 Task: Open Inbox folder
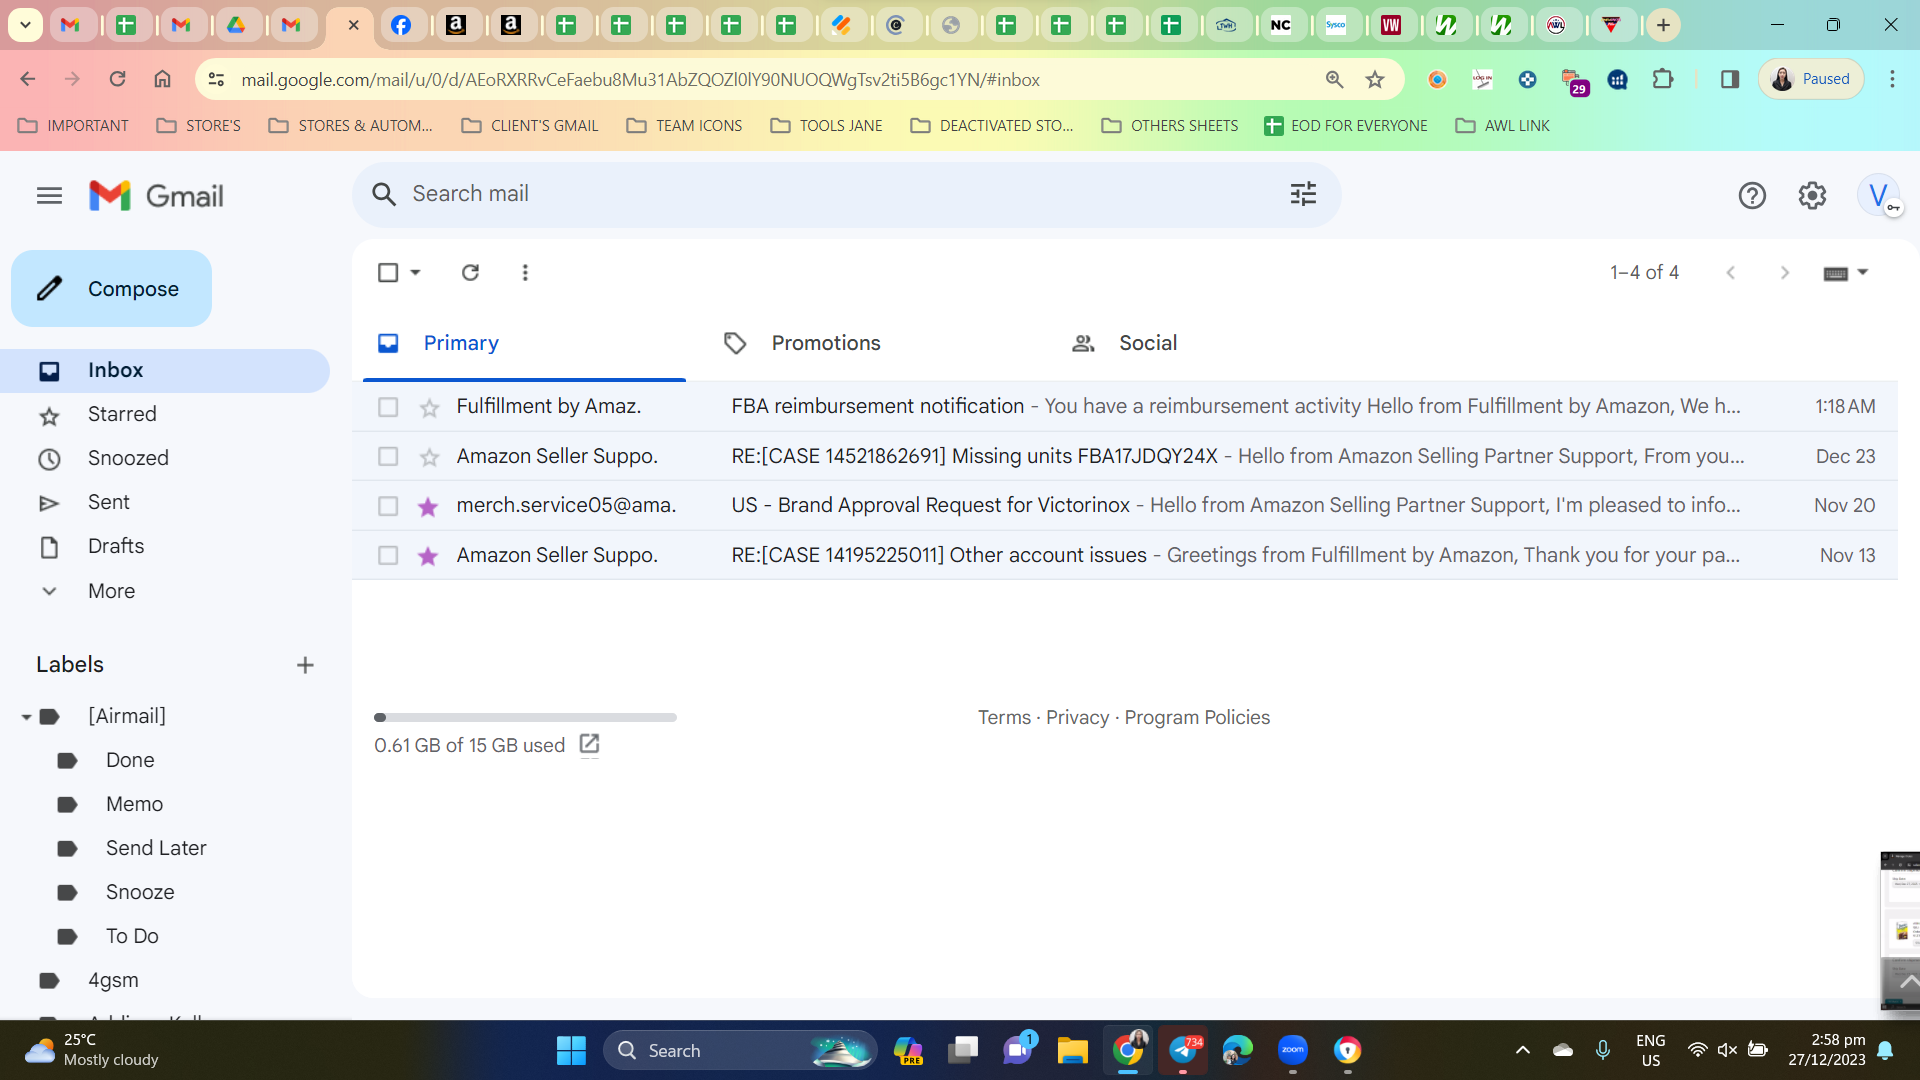(x=165, y=371)
